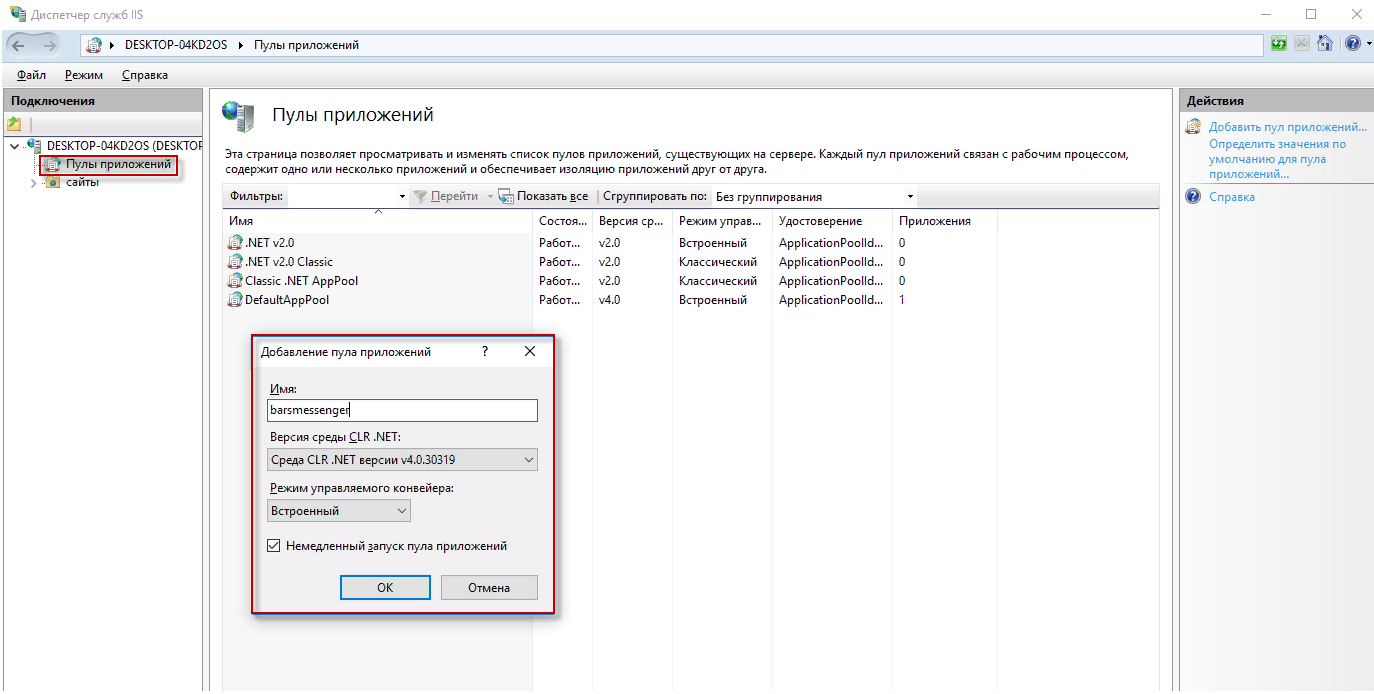1374x694 pixels.
Task: Click the Classic .NET AppPool row icon
Action: click(x=235, y=281)
